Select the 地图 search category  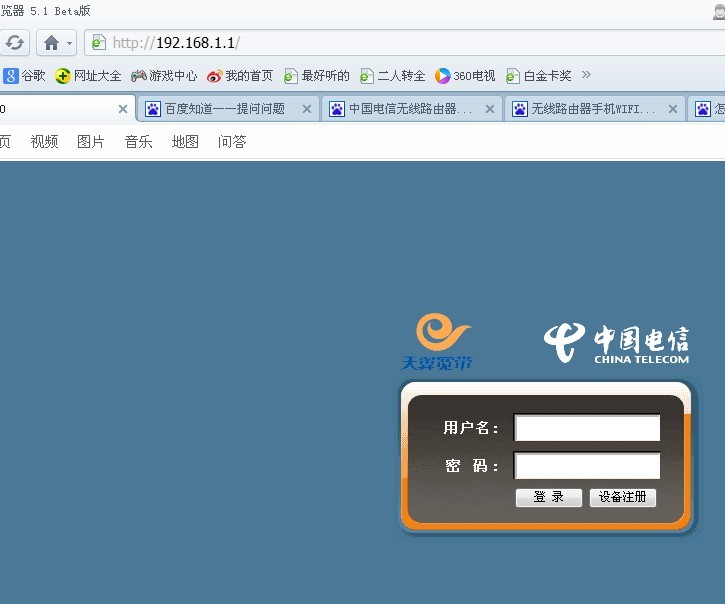click(185, 142)
